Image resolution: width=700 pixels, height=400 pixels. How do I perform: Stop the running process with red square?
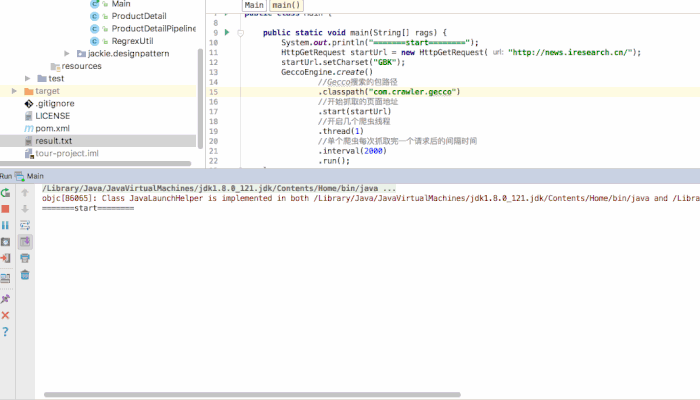coord(5,209)
